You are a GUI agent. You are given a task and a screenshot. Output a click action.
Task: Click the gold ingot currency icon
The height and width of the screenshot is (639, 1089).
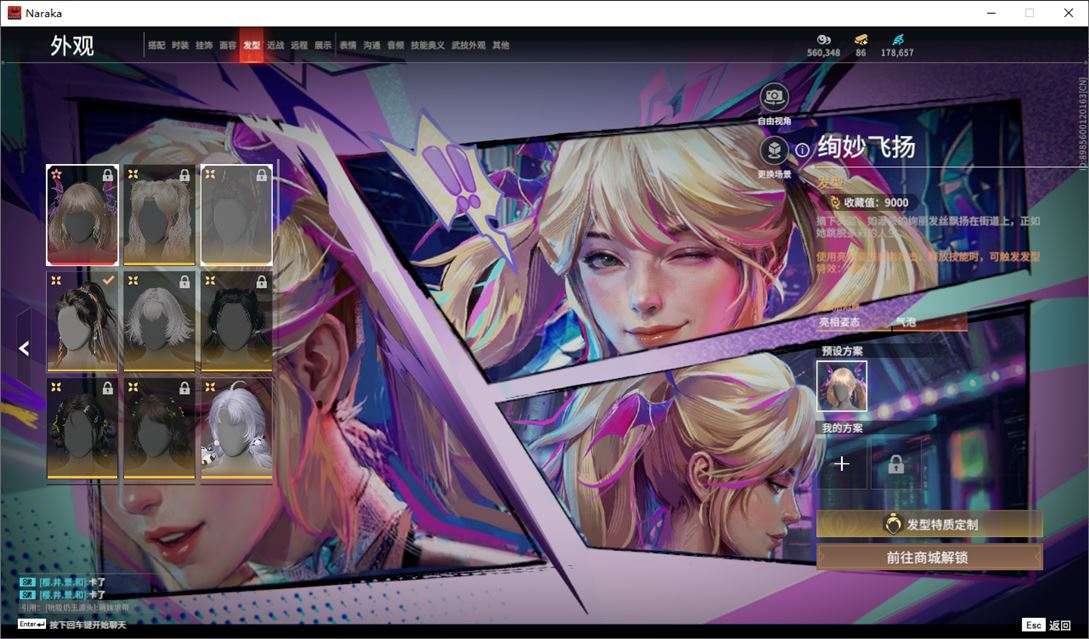861,40
